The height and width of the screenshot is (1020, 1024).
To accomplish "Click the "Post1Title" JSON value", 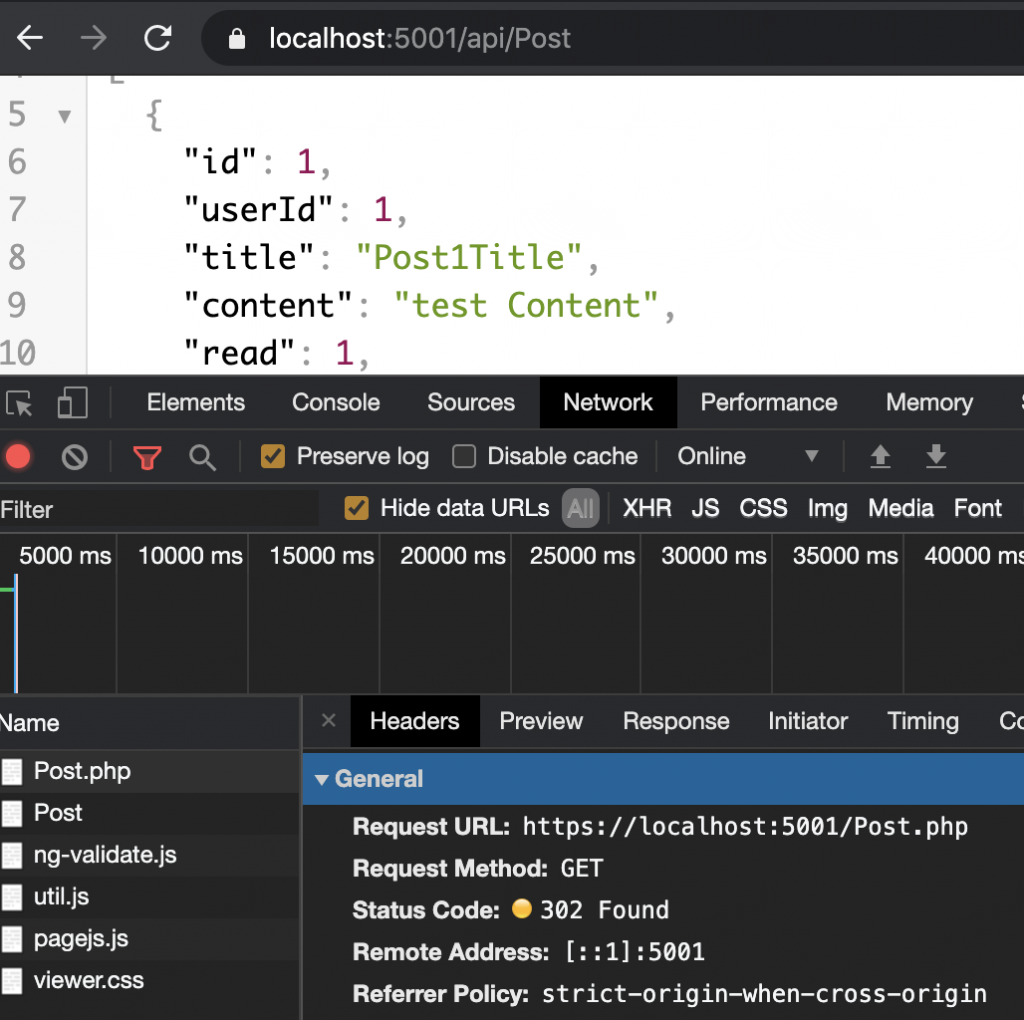I will 469,257.
